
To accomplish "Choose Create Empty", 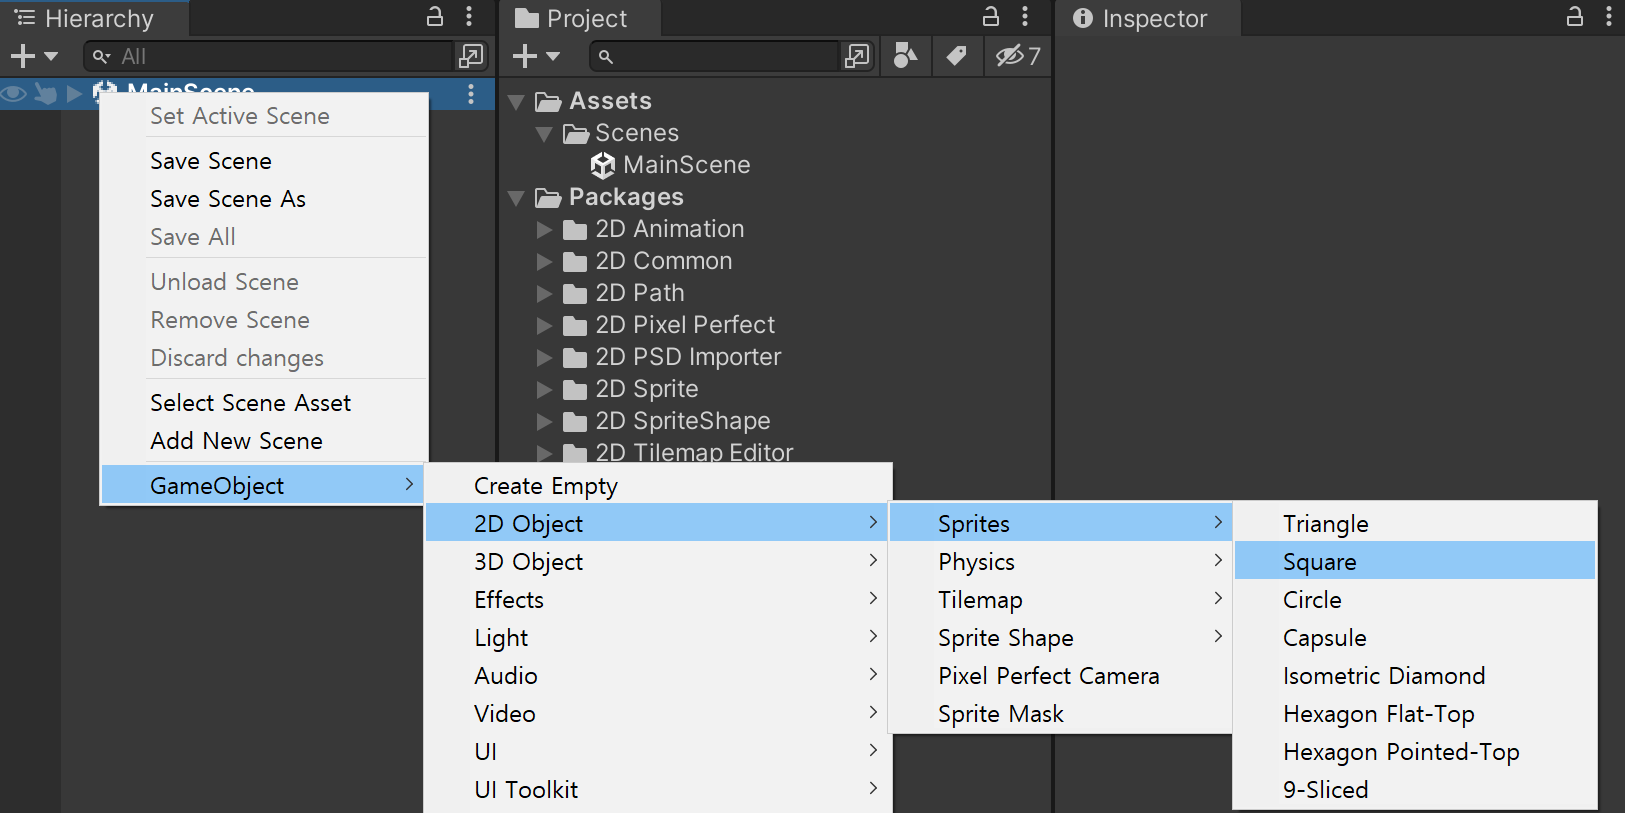I will (x=658, y=485).
